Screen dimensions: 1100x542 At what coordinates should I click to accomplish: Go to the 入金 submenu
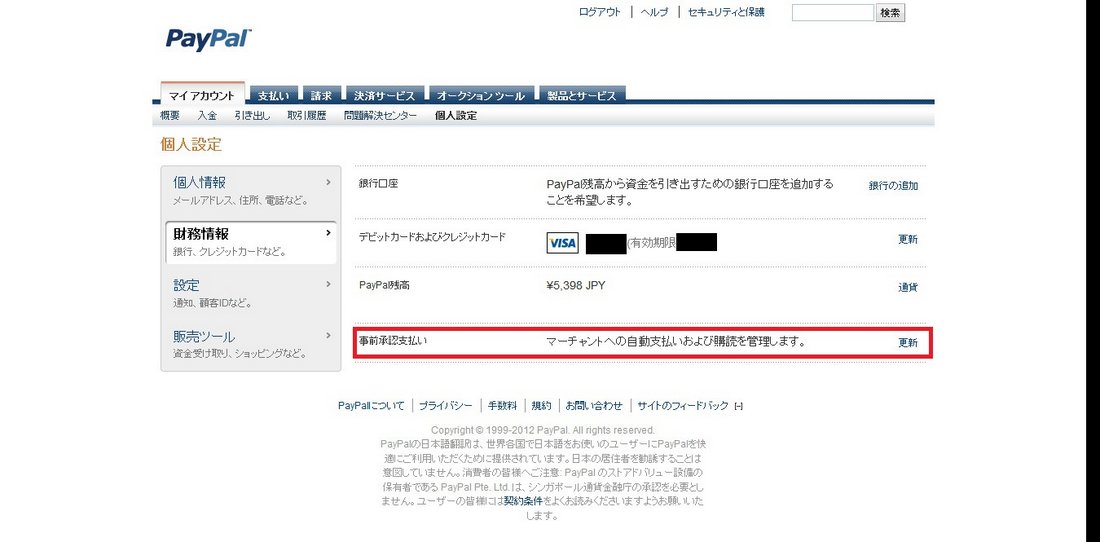(207, 116)
